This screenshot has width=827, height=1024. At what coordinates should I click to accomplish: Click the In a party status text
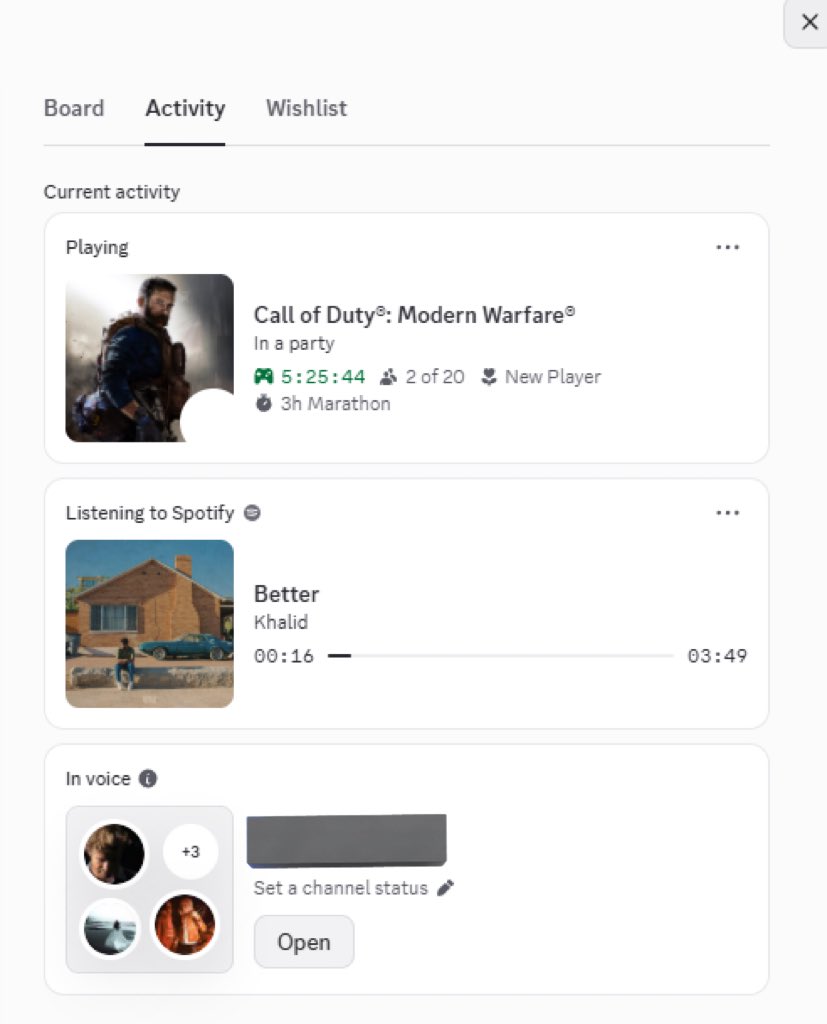click(294, 344)
